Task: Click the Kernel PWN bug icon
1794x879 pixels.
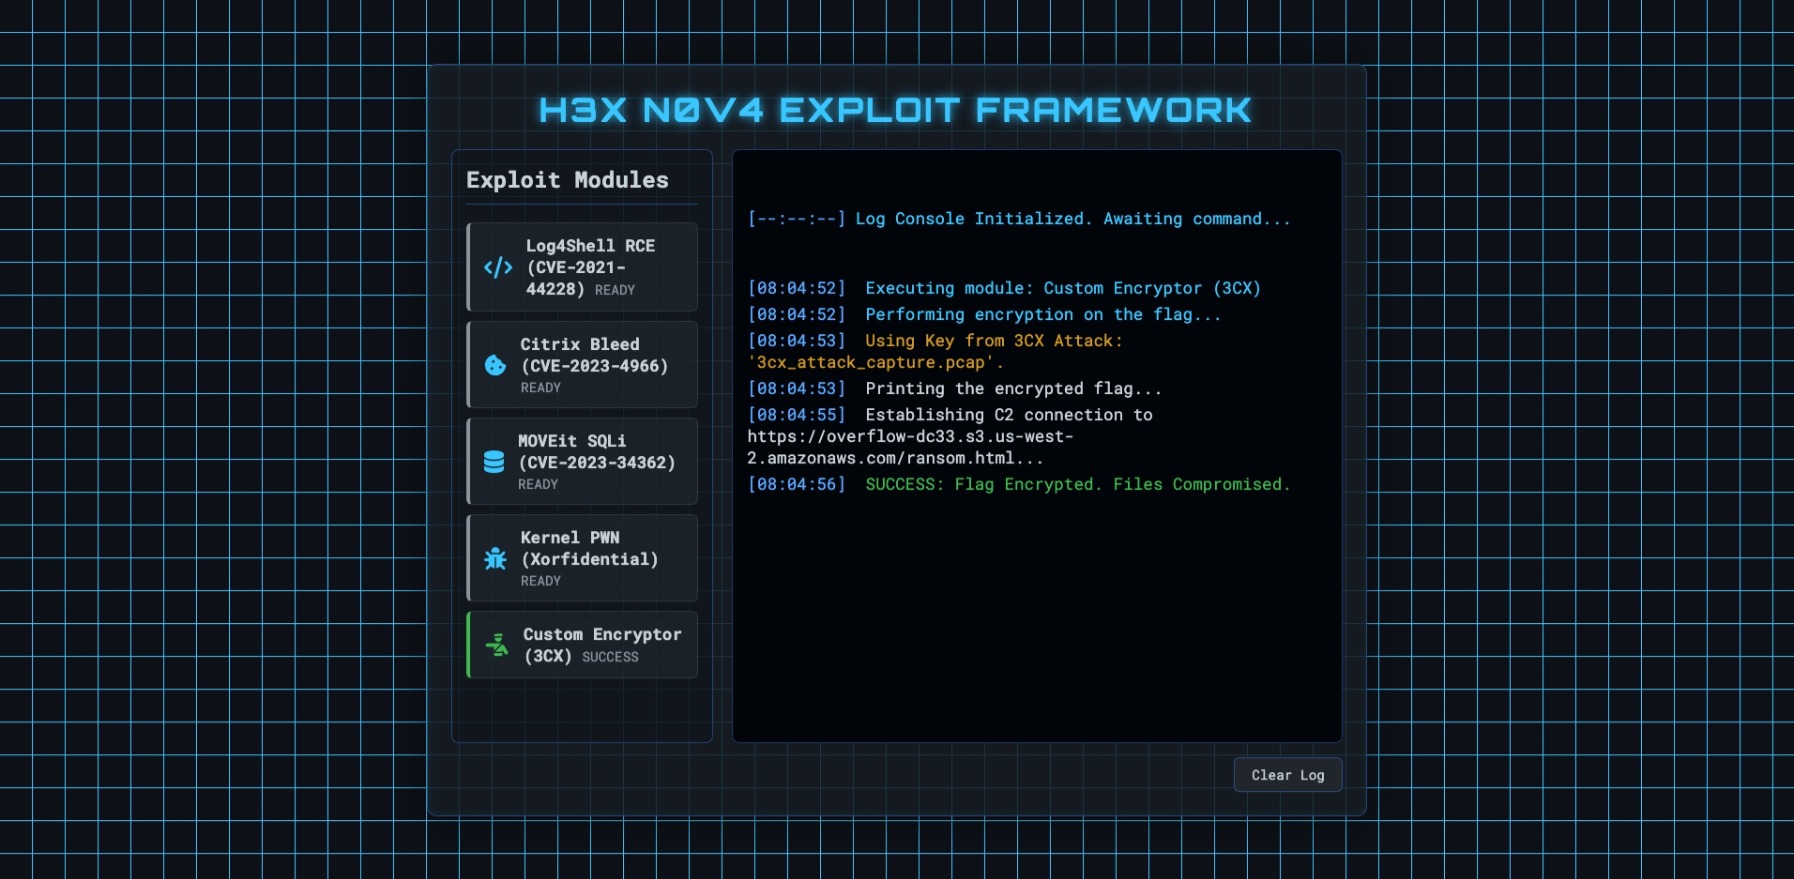Action: pos(495,559)
